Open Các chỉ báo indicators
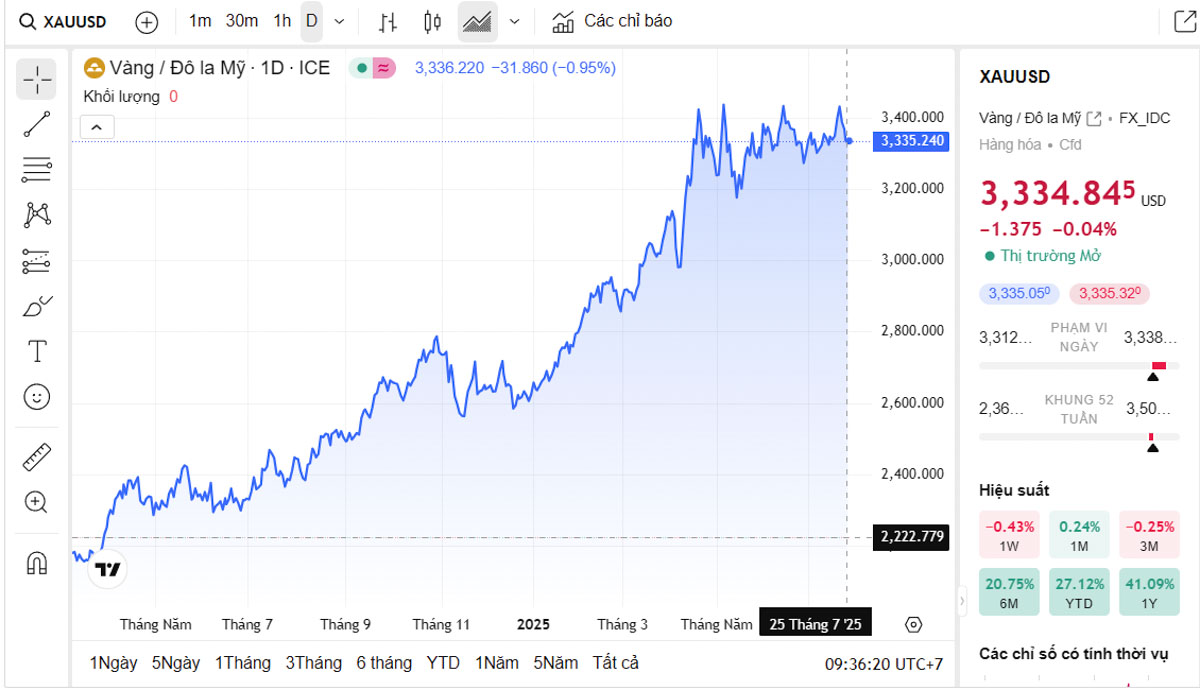Screen dimensions: 1200x690 [x=613, y=21]
